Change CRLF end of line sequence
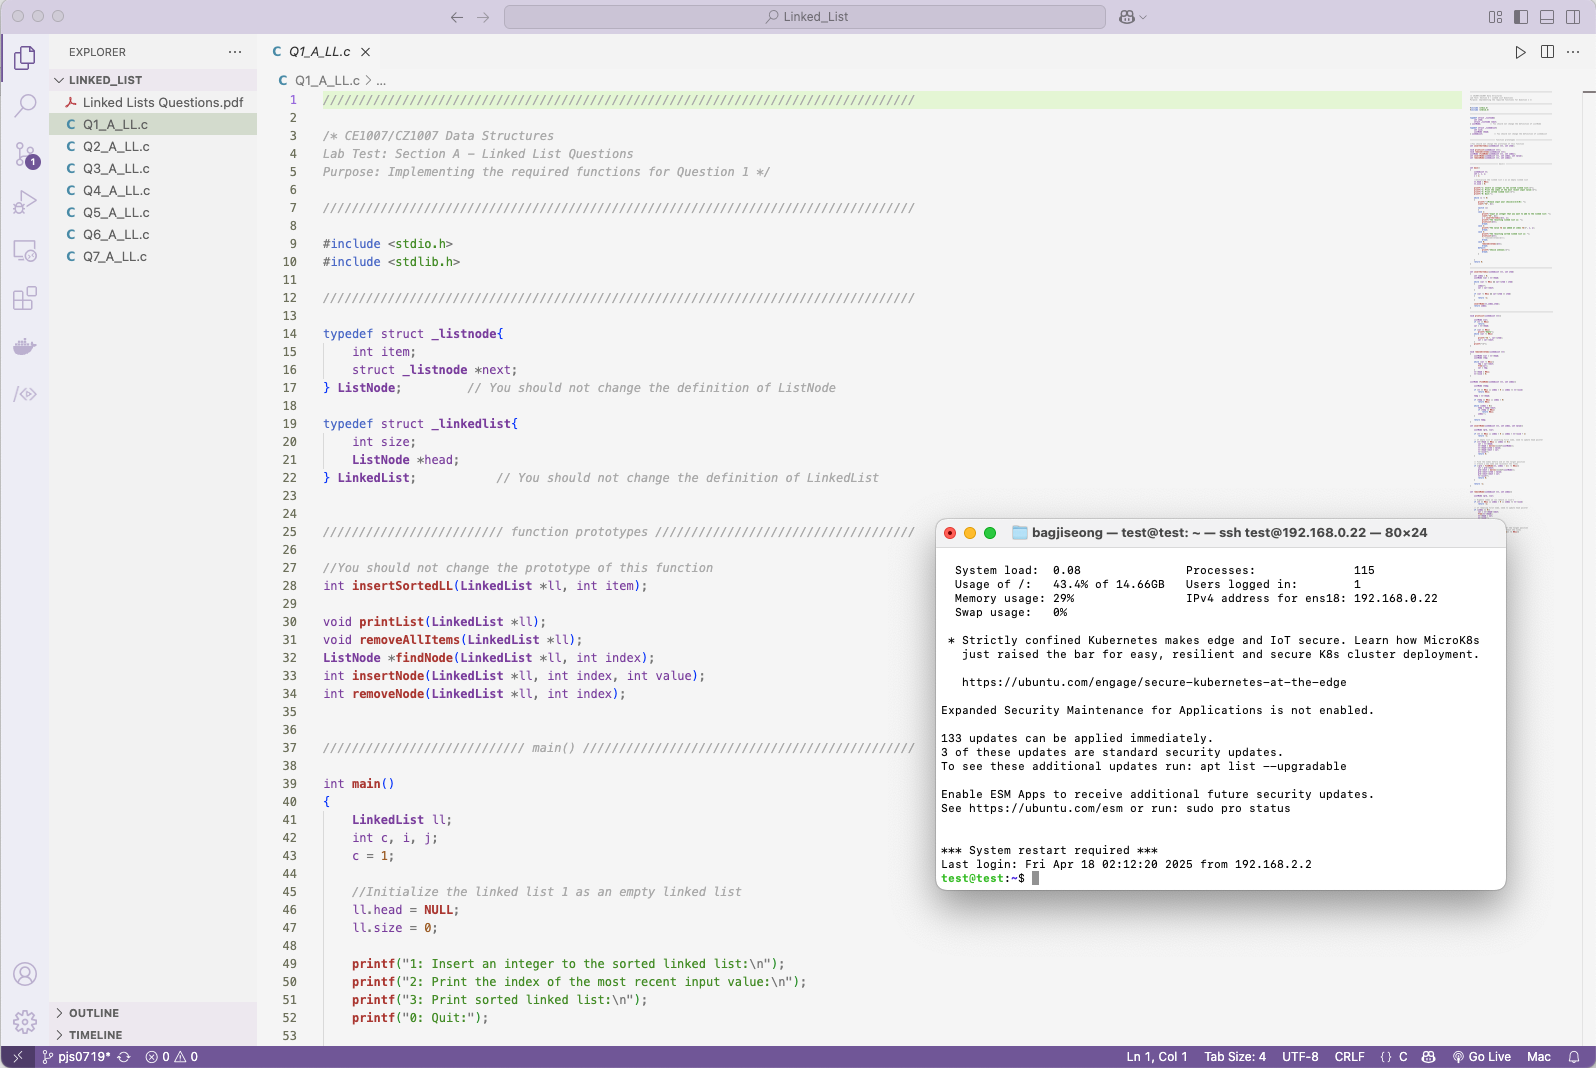 [x=1349, y=1057]
